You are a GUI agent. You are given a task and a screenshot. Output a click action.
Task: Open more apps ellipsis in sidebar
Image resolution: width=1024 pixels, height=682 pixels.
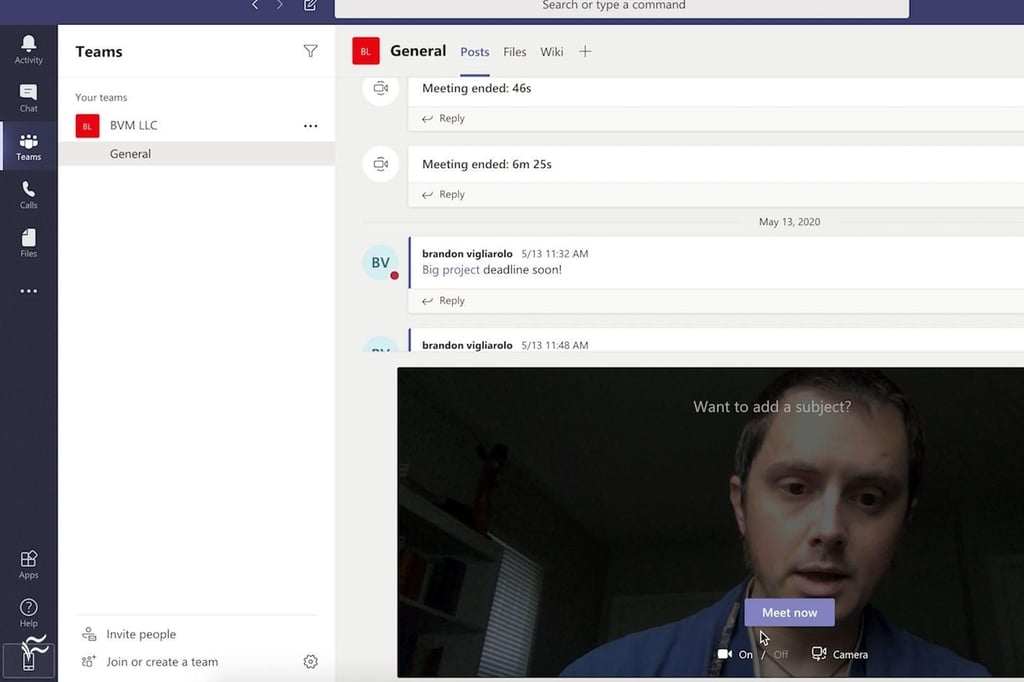[29, 291]
